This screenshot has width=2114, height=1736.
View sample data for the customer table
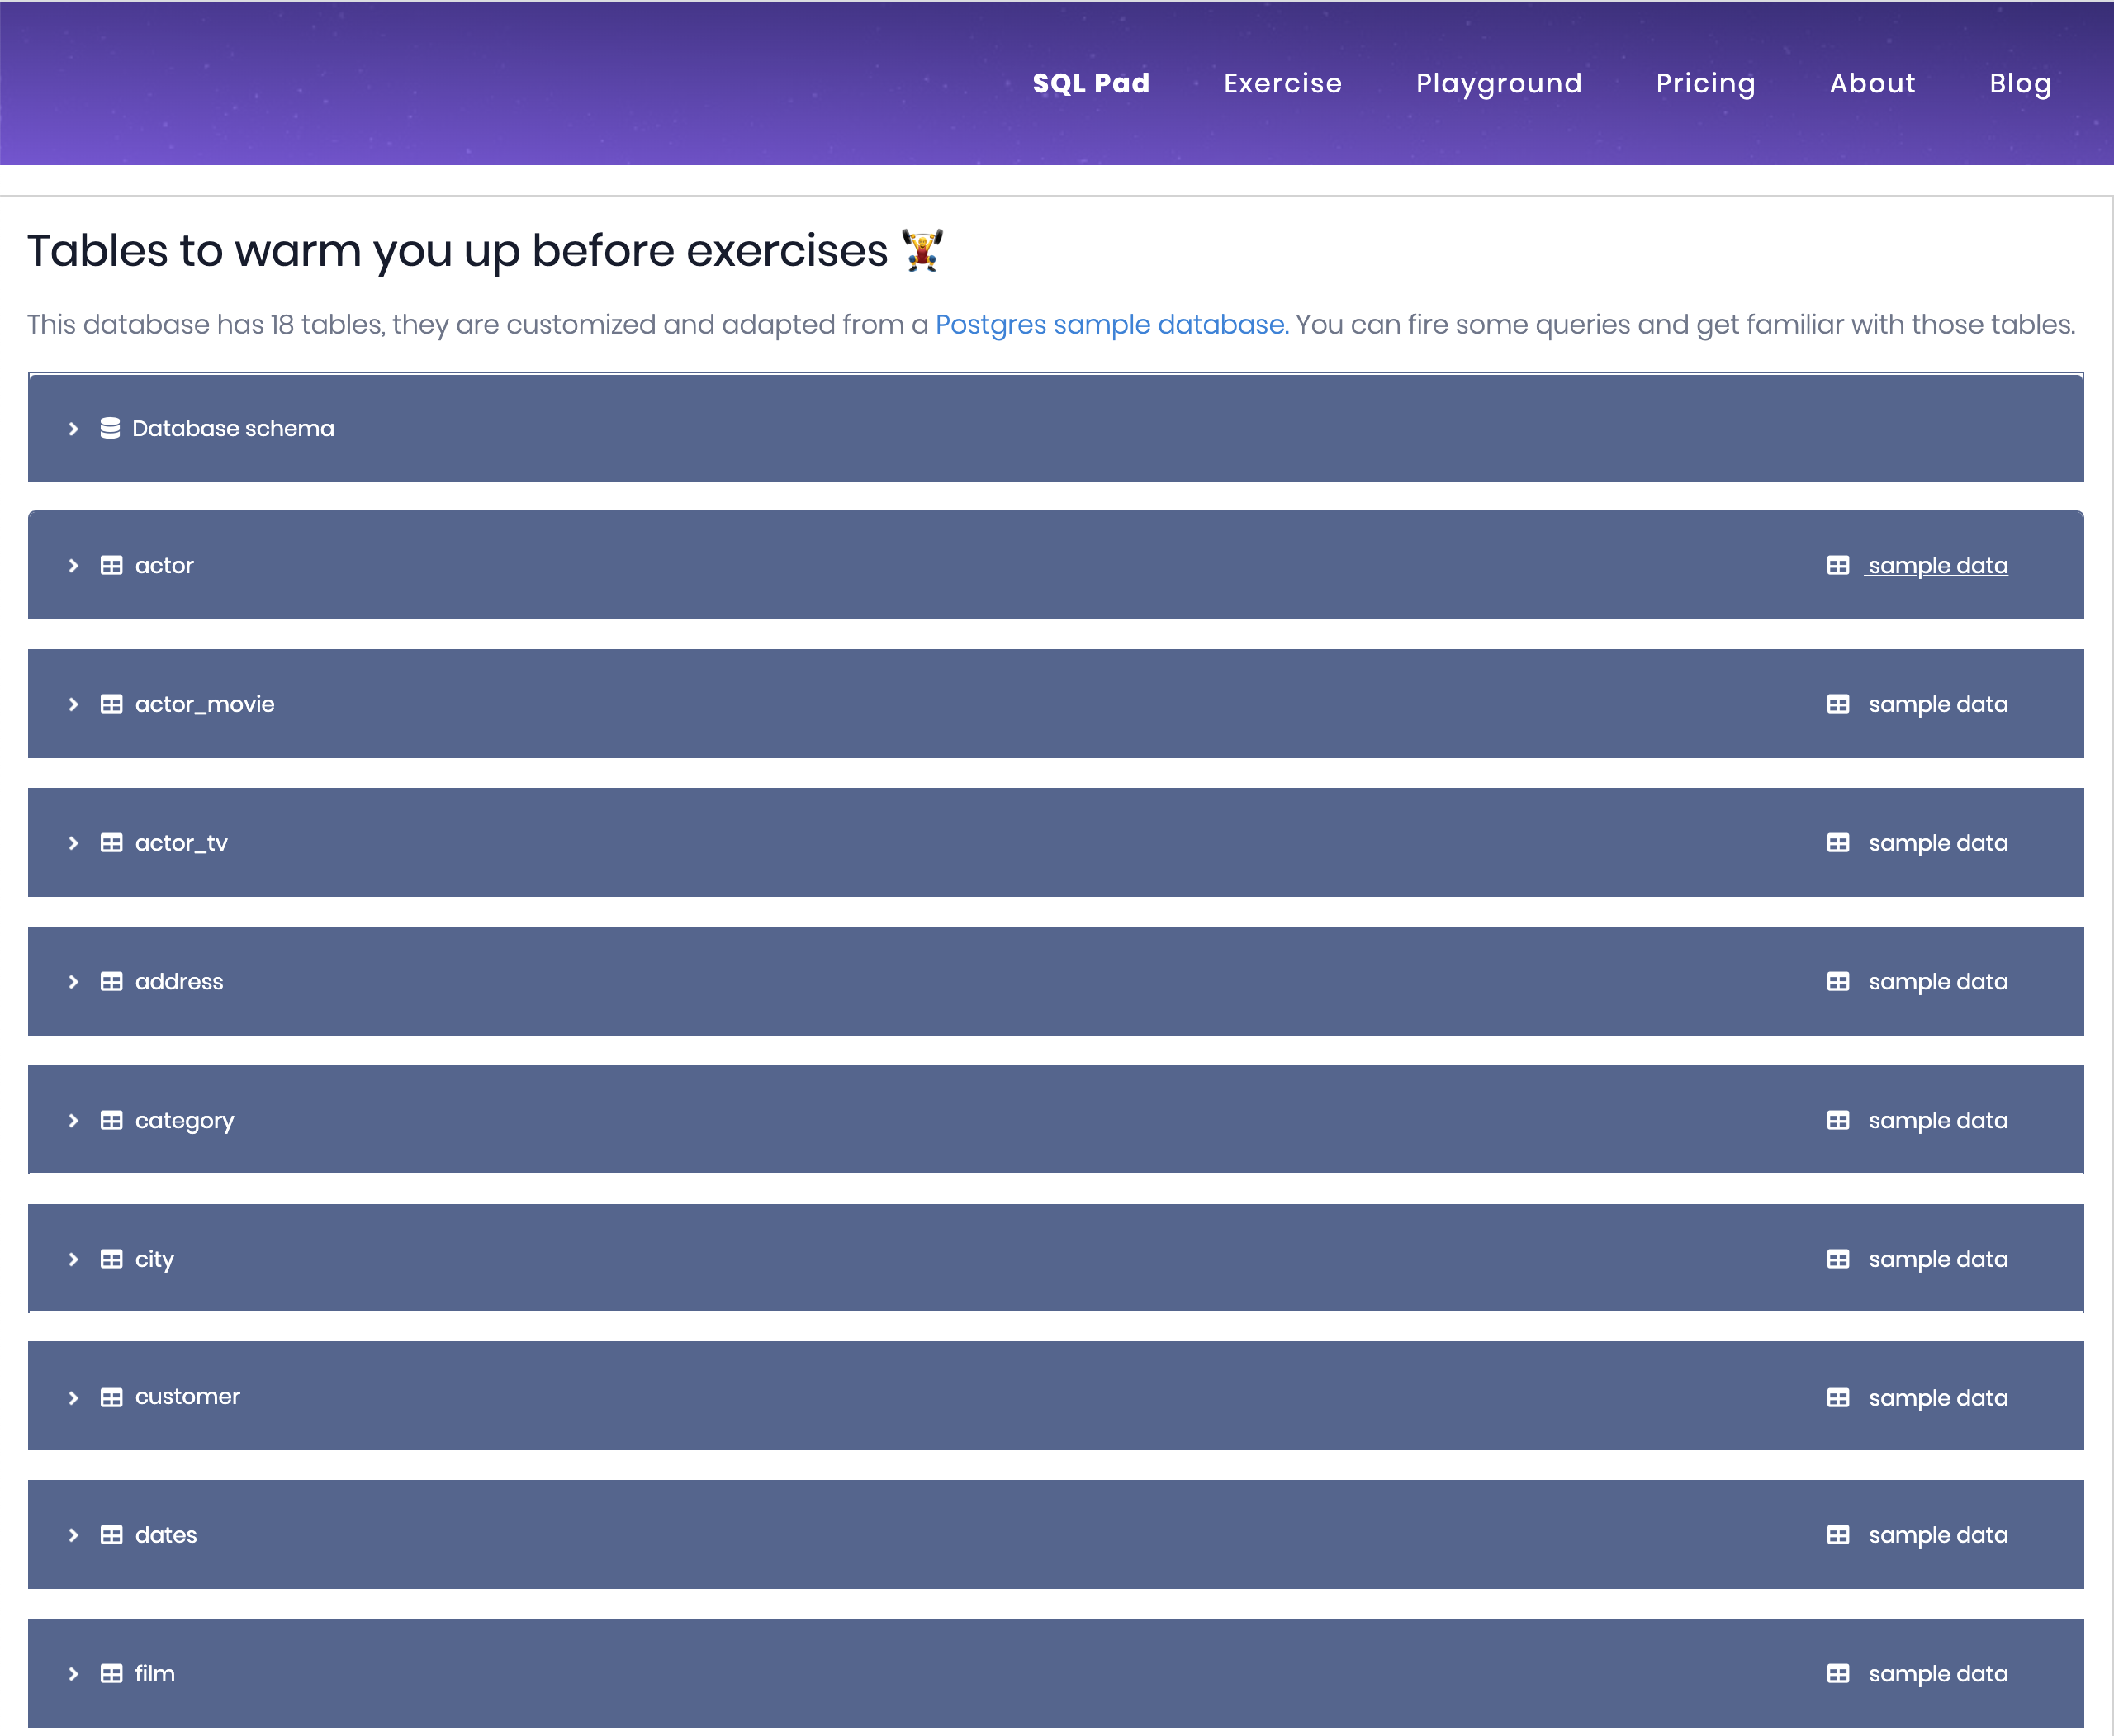point(1937,1397)
